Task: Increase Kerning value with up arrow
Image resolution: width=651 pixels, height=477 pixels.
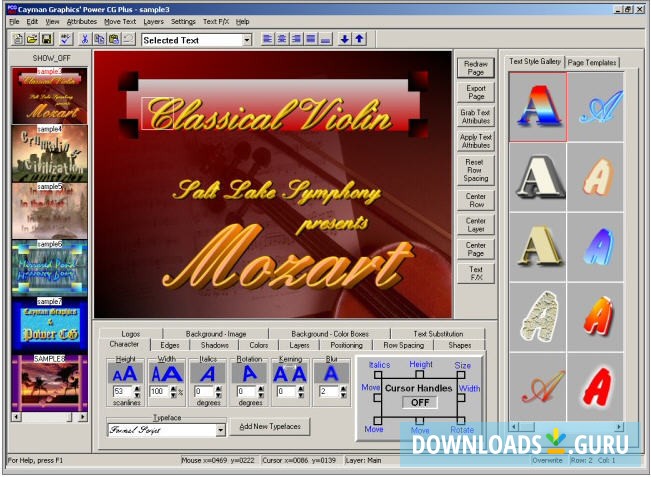Action: tap(301, 389)
